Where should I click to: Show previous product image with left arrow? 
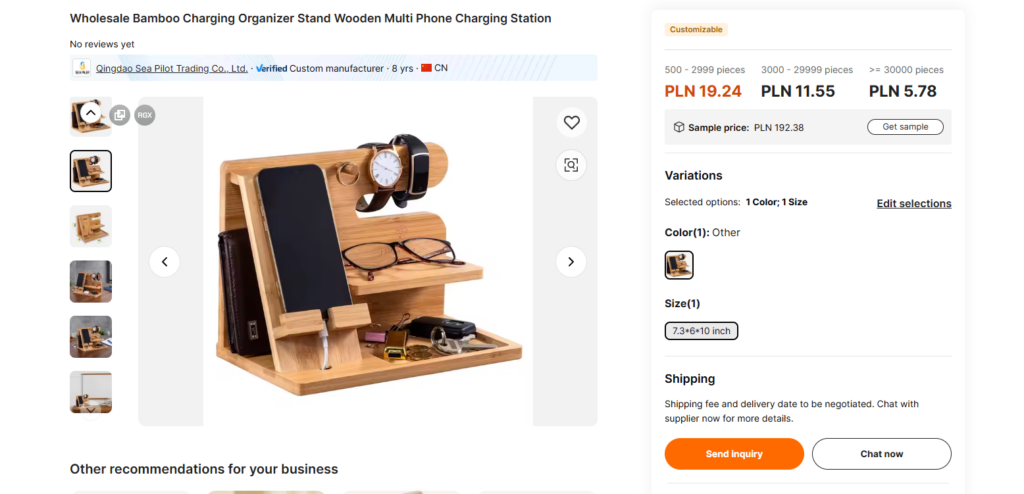(165, 262)
